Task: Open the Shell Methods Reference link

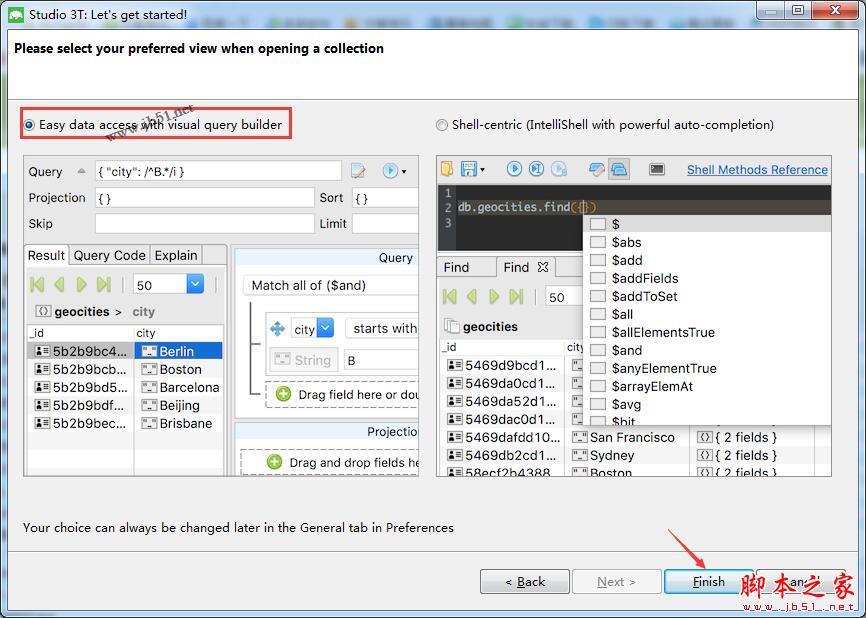Action: point(757,170)
